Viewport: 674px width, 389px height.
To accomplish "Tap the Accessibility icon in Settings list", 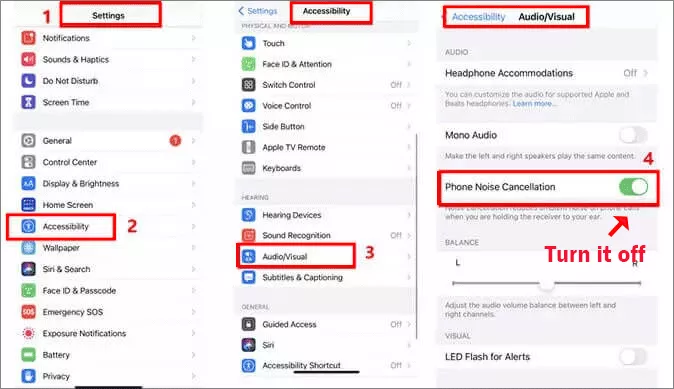I will click(28, 226).
